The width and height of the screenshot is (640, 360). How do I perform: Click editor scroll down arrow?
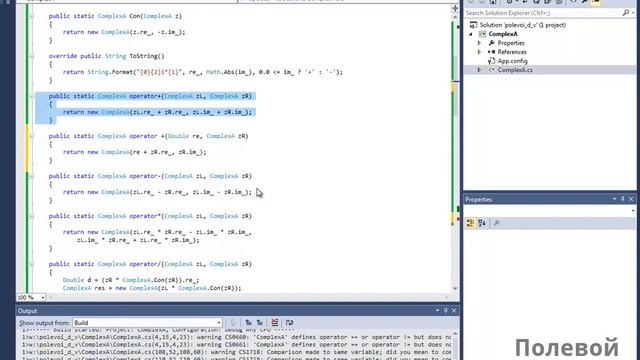[x=455, y=289]
